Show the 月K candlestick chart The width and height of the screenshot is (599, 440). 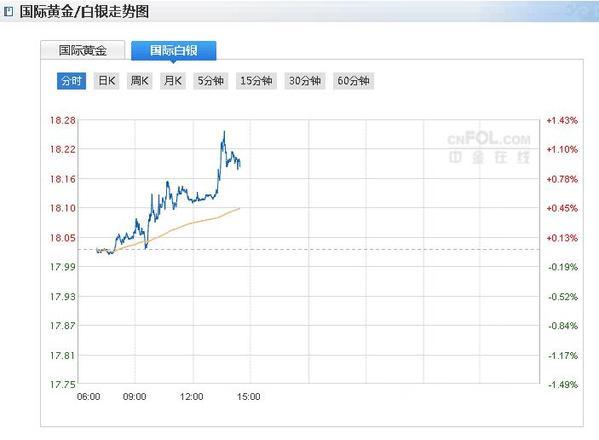[x=173, y=81]
